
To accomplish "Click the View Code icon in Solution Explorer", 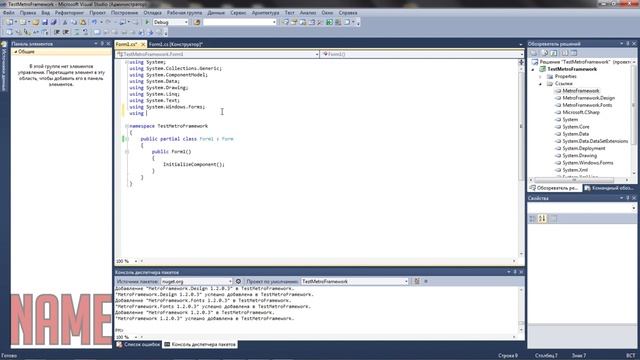I will tap(564, 53).
